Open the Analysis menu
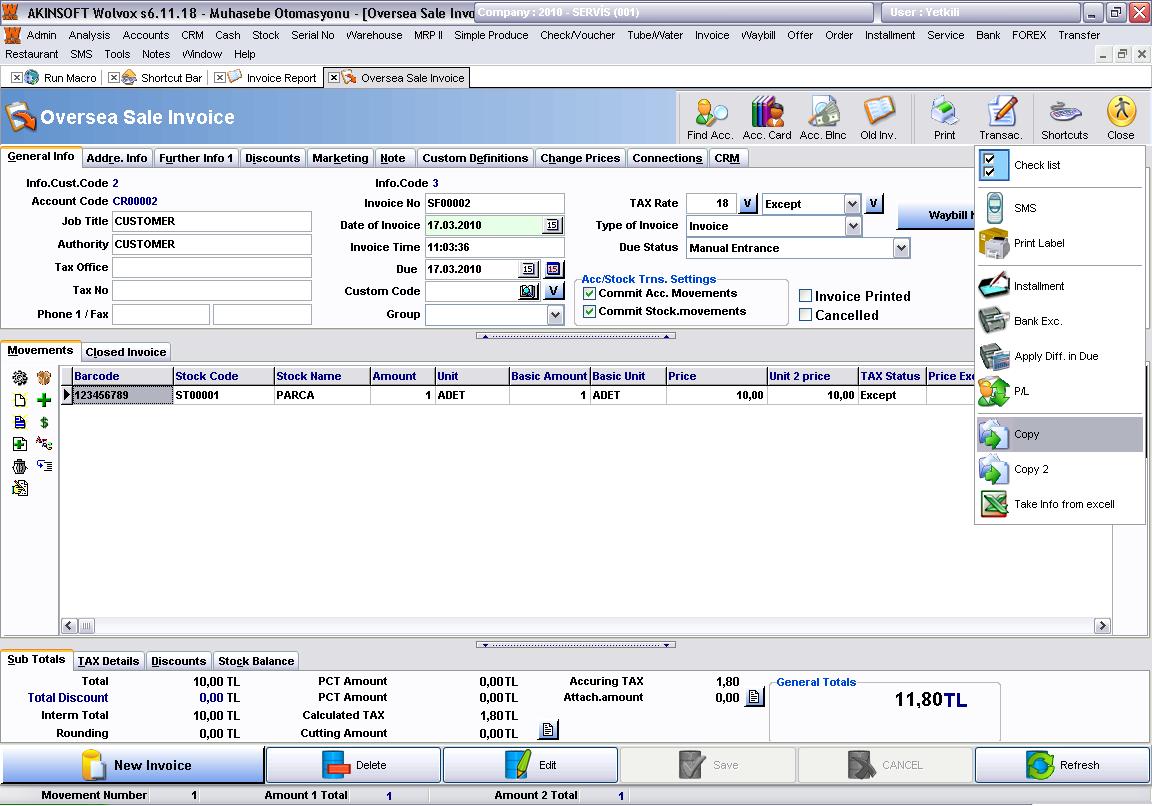This screenshot has height=806, width=1152. 90,35
